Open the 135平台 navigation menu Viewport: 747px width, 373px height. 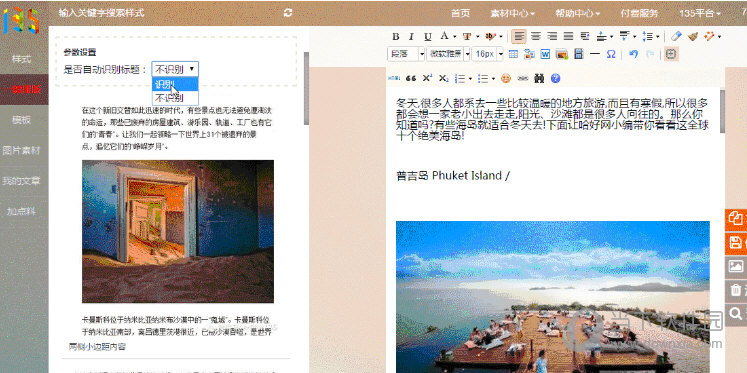700,13
